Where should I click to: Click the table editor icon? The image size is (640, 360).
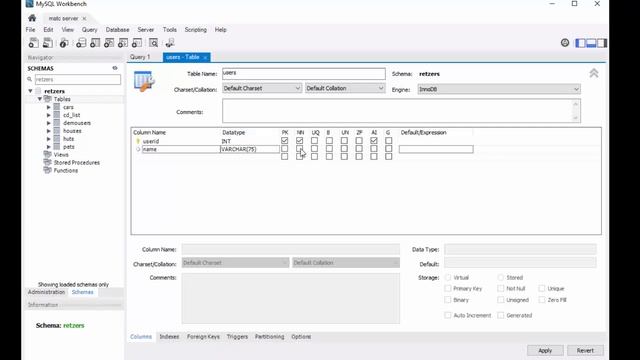(144, 81)
